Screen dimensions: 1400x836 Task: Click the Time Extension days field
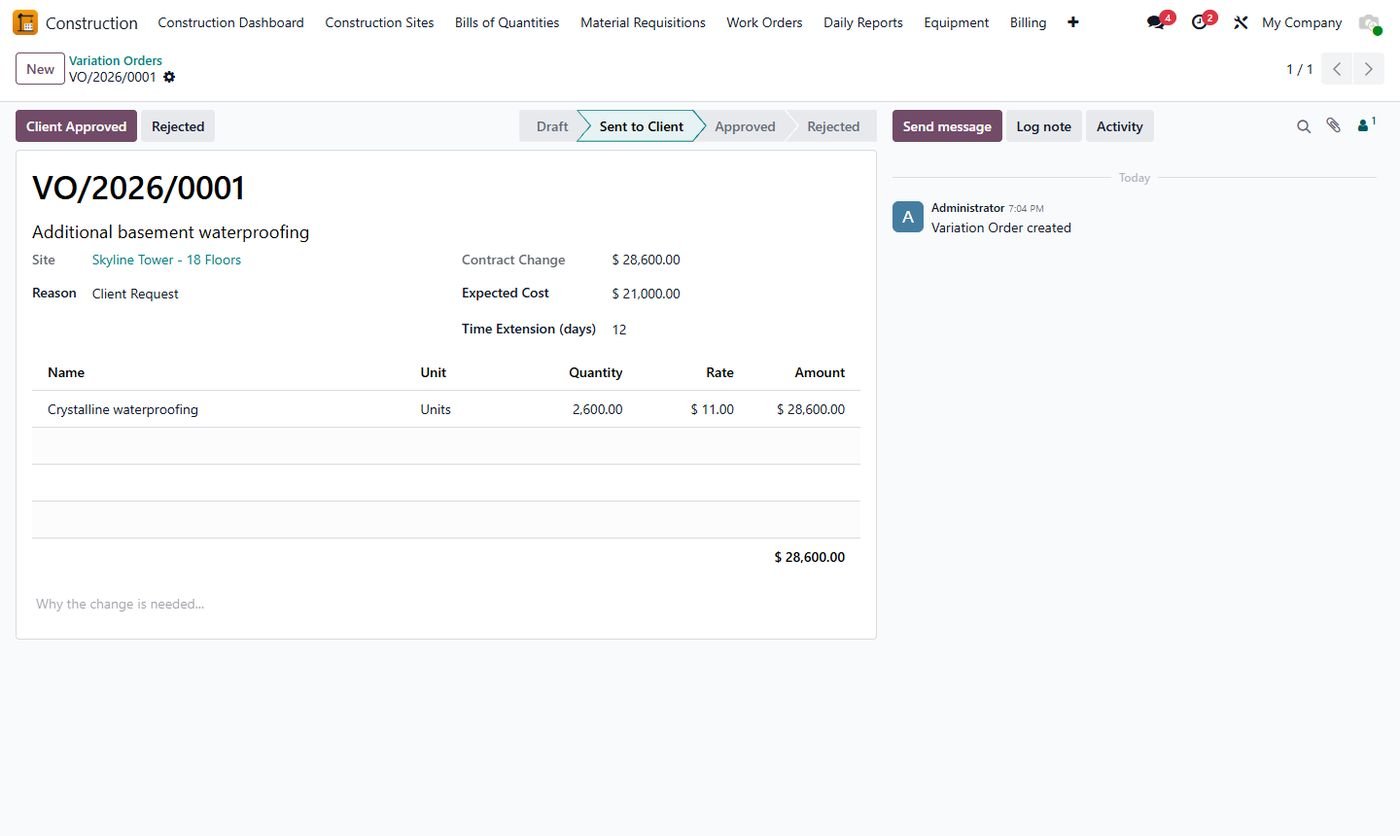(x=619, y=329)
